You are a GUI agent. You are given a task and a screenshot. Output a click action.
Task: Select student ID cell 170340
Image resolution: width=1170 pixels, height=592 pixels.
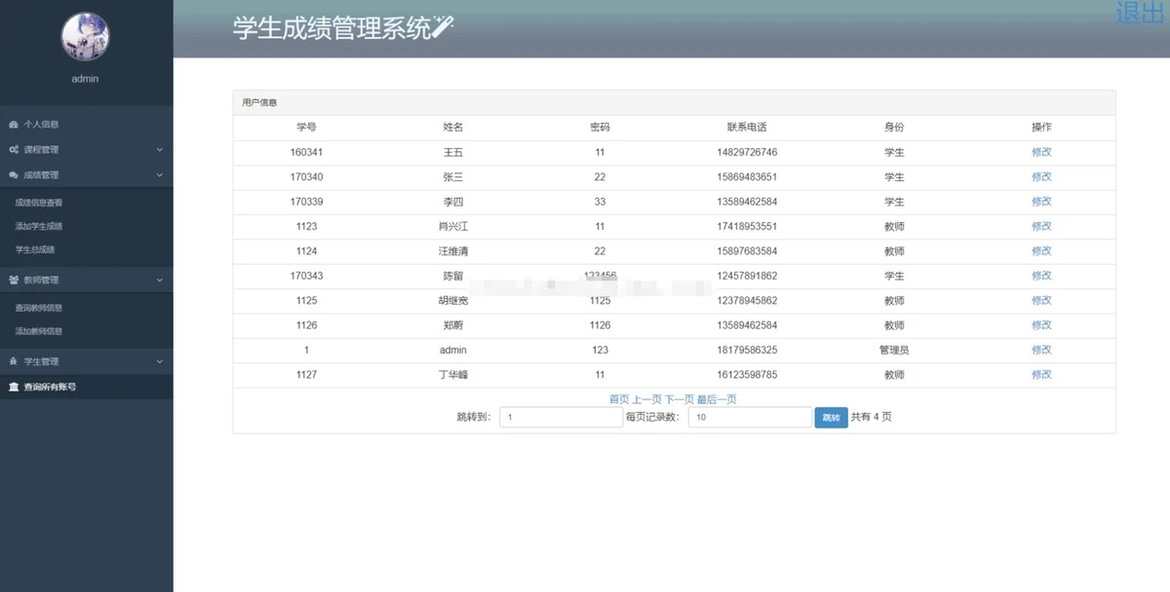pos(307,177)
